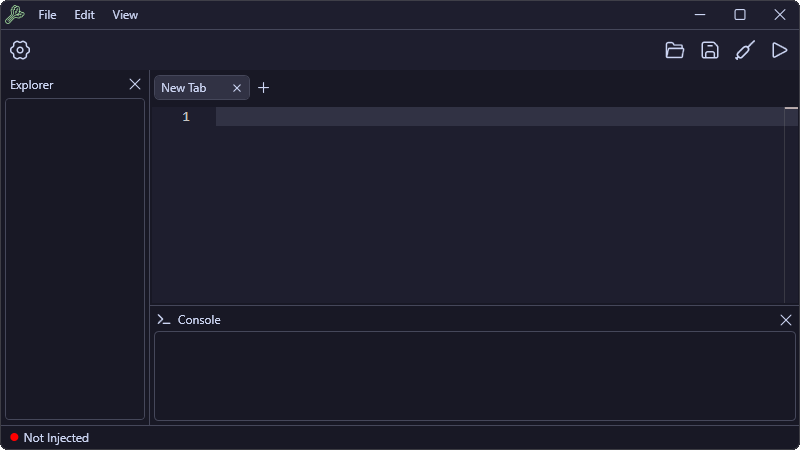This screenshot has height=450, width=800.
Task: Click inside the empty Explorer file list
Action: pyautogui.click(x=75, y=259)
